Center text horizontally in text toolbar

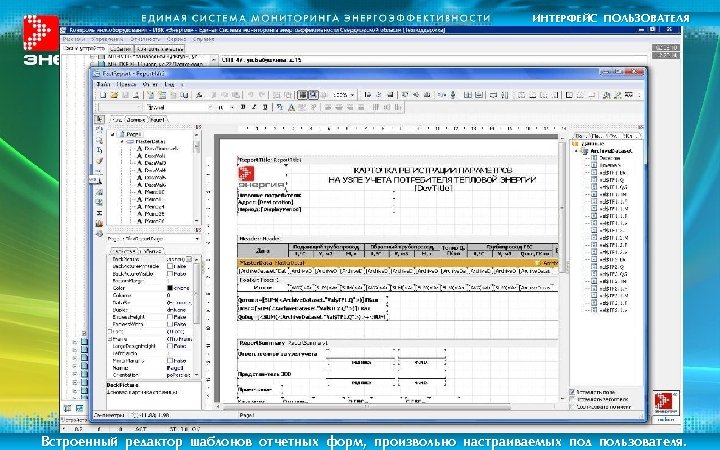click(x=339, y=107)
